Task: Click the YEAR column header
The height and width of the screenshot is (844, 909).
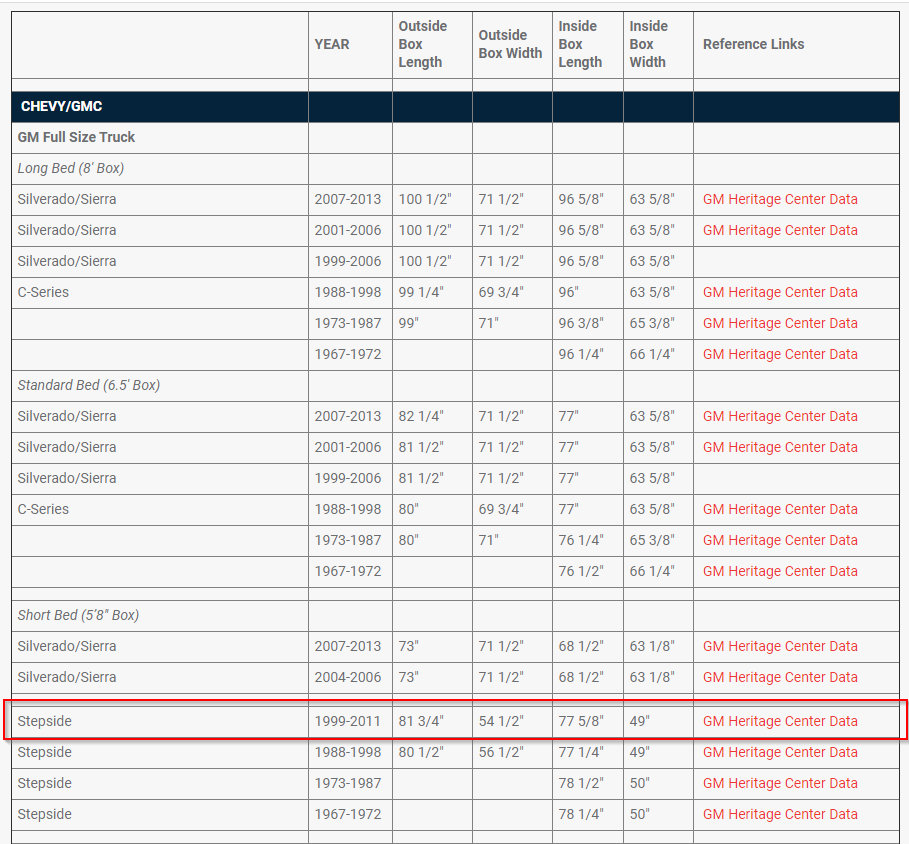Action: (x=332, y=44)
